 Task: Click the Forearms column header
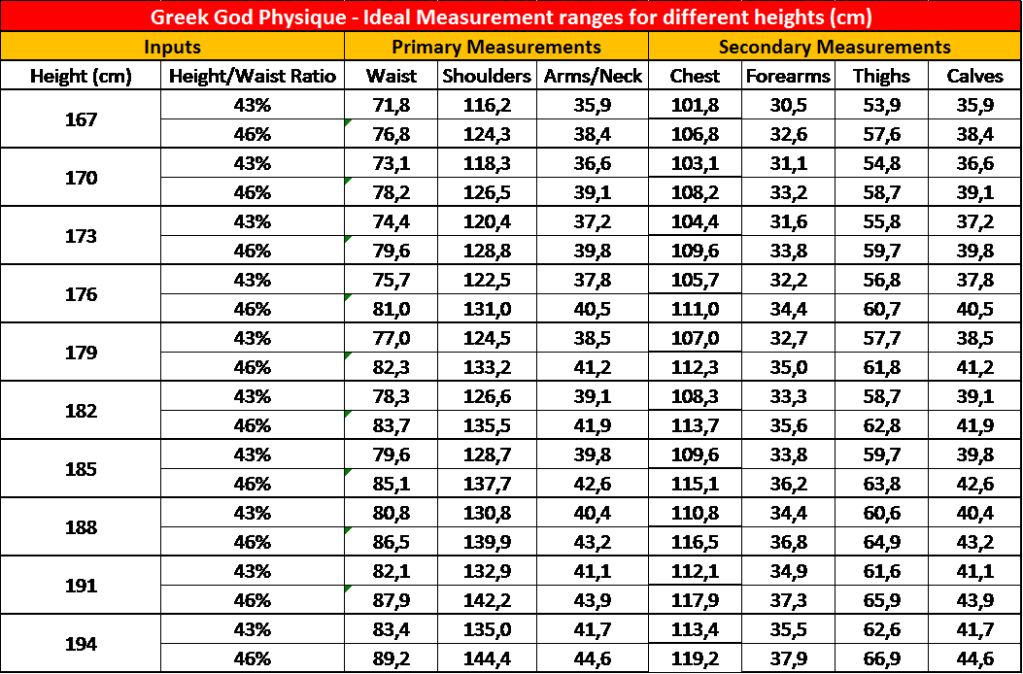(787, 76)
